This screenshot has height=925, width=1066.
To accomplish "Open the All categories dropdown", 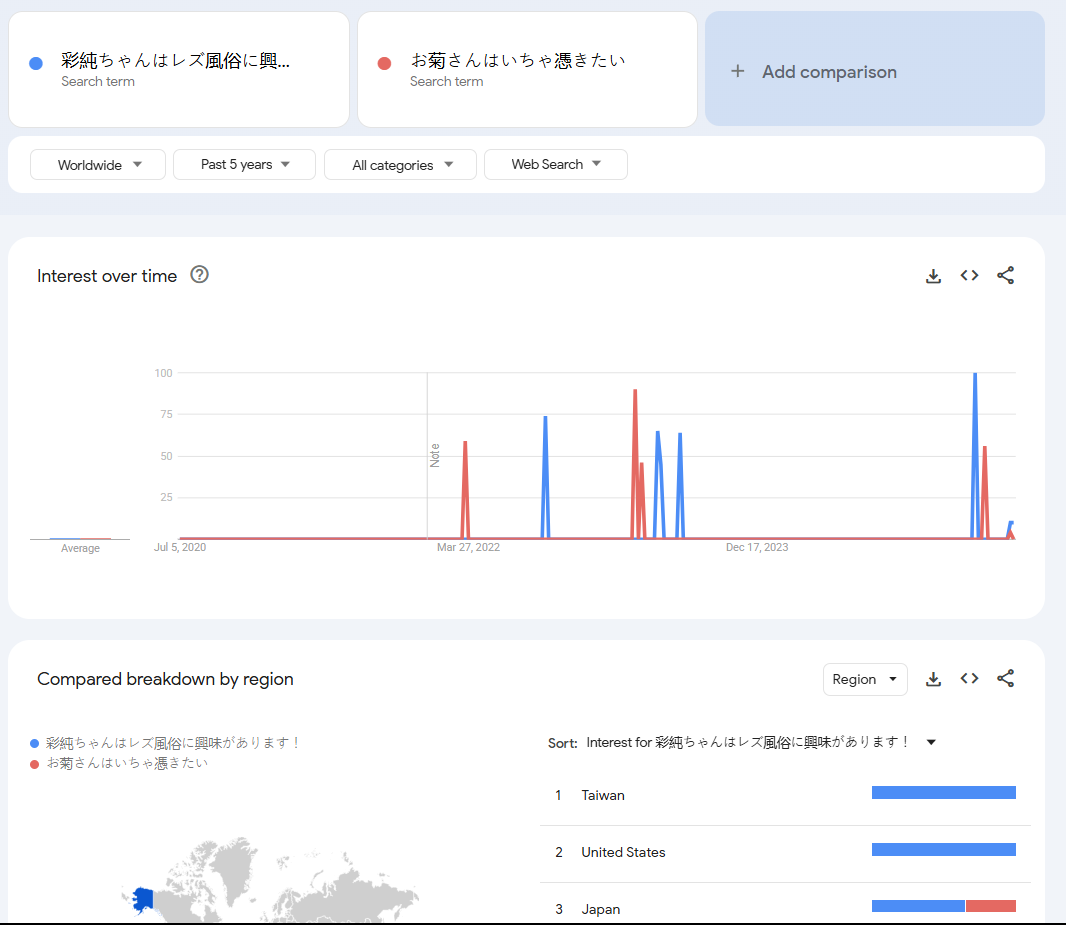I will (400, 164).
